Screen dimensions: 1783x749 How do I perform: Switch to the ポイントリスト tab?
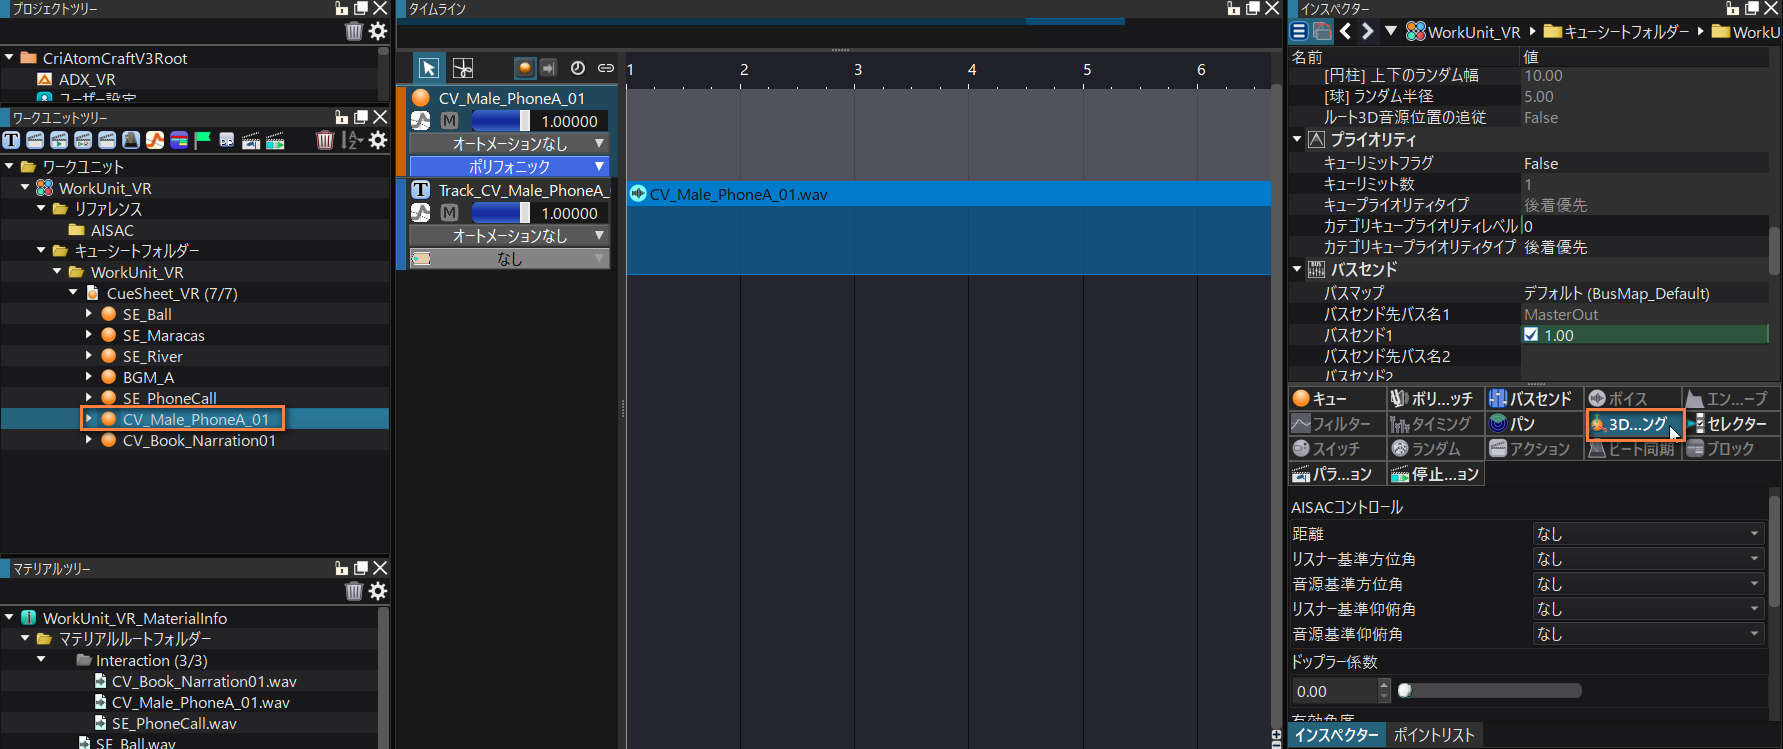pos(1434,735)
